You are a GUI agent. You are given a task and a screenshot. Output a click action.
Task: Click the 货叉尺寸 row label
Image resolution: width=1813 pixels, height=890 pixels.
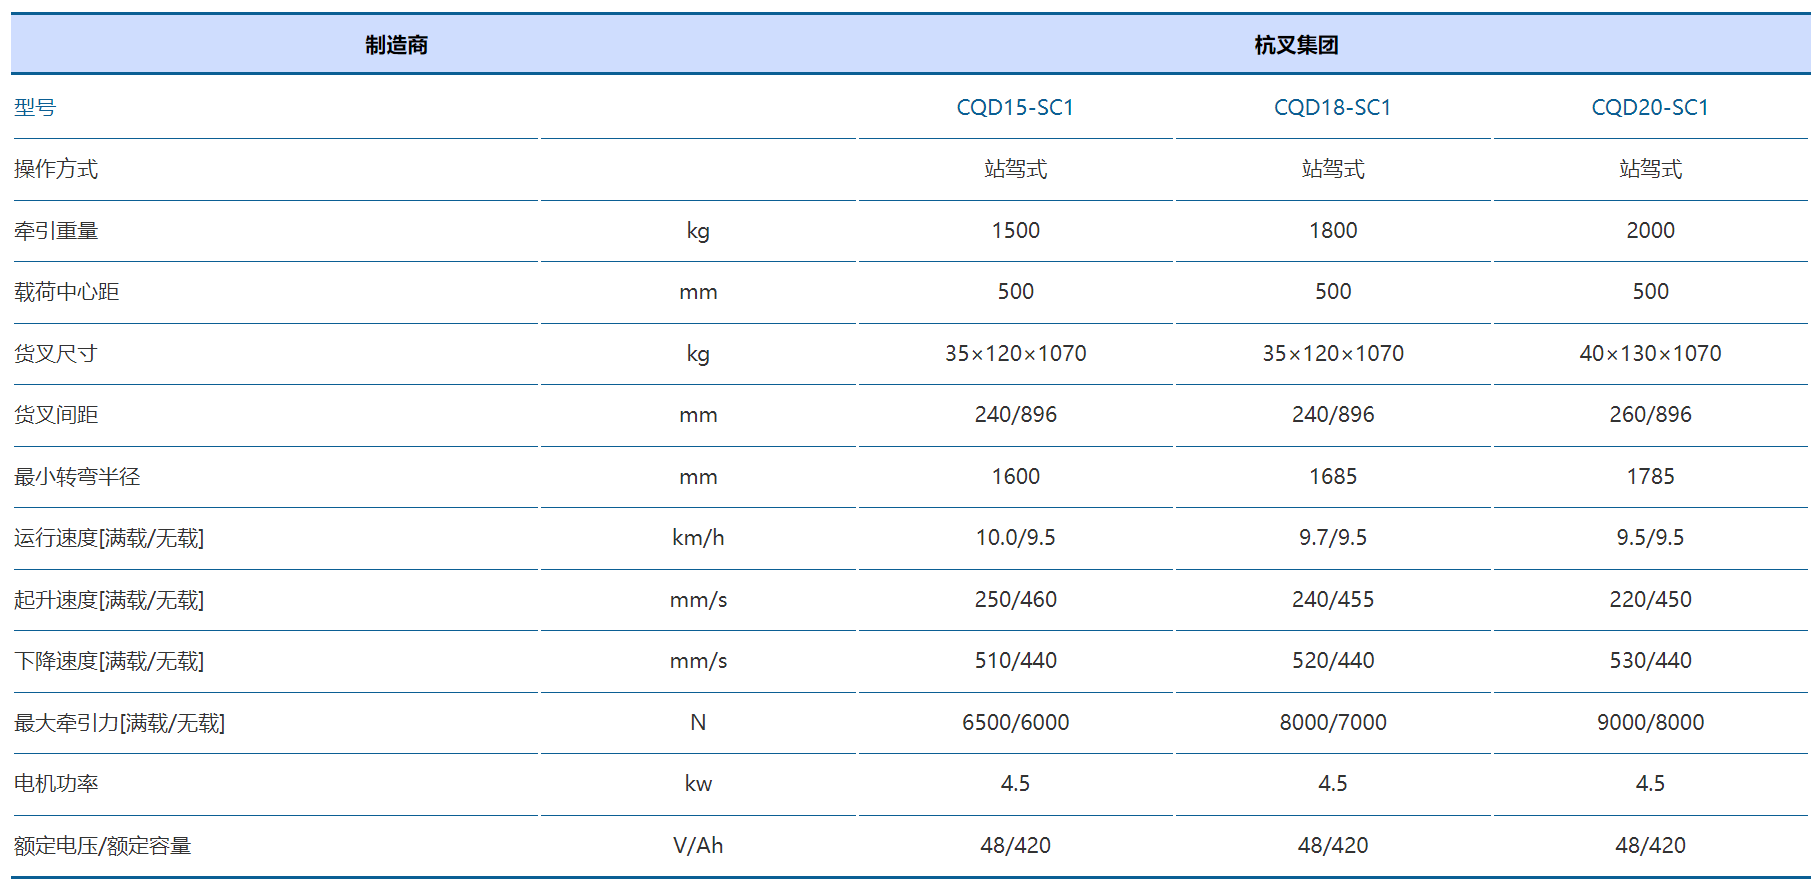coord(56,354)
